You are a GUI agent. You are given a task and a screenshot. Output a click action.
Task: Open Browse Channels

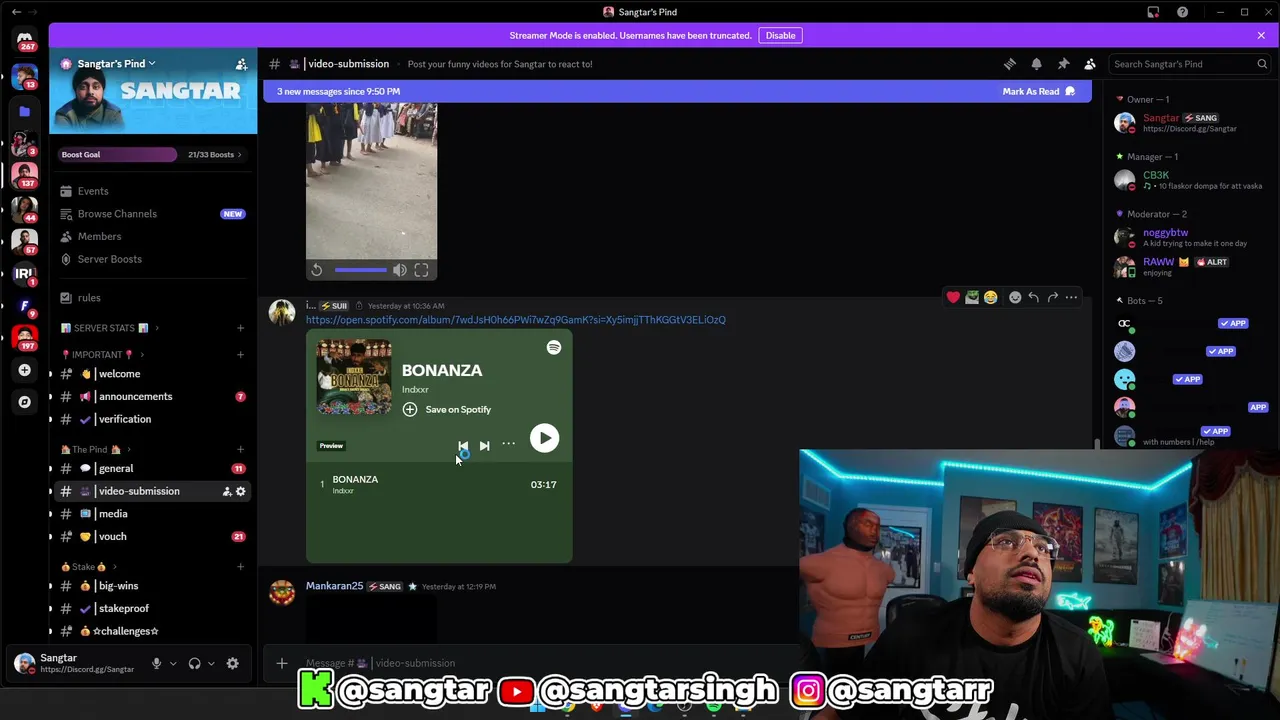tap(152, 214)
